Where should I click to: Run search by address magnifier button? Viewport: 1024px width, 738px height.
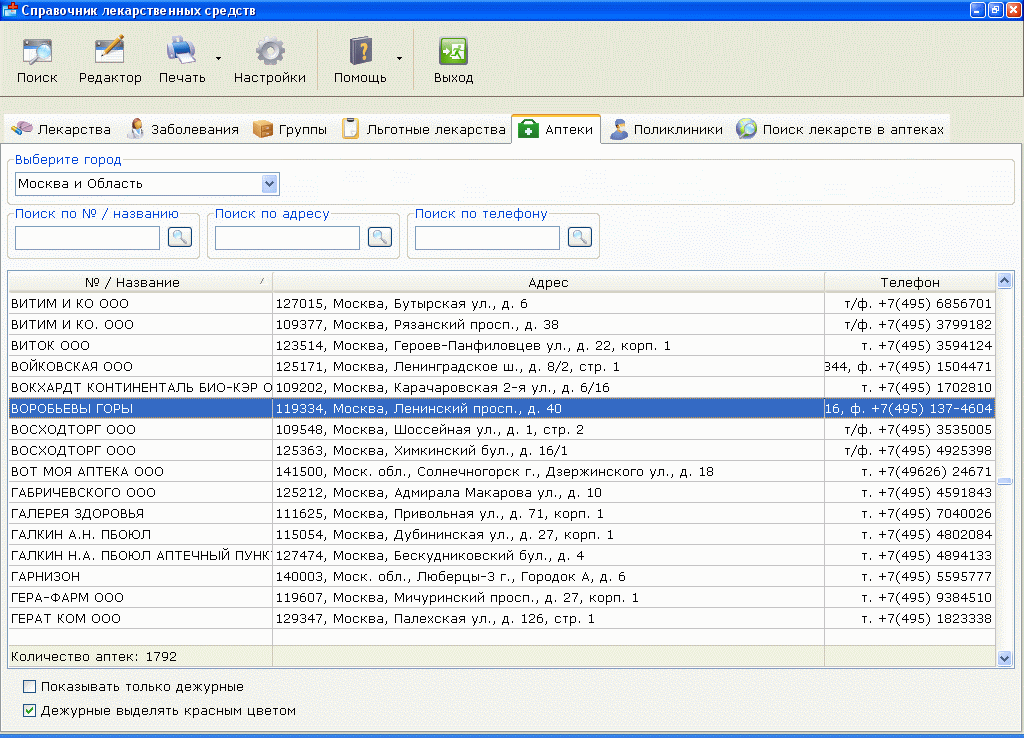click(379, 237)
